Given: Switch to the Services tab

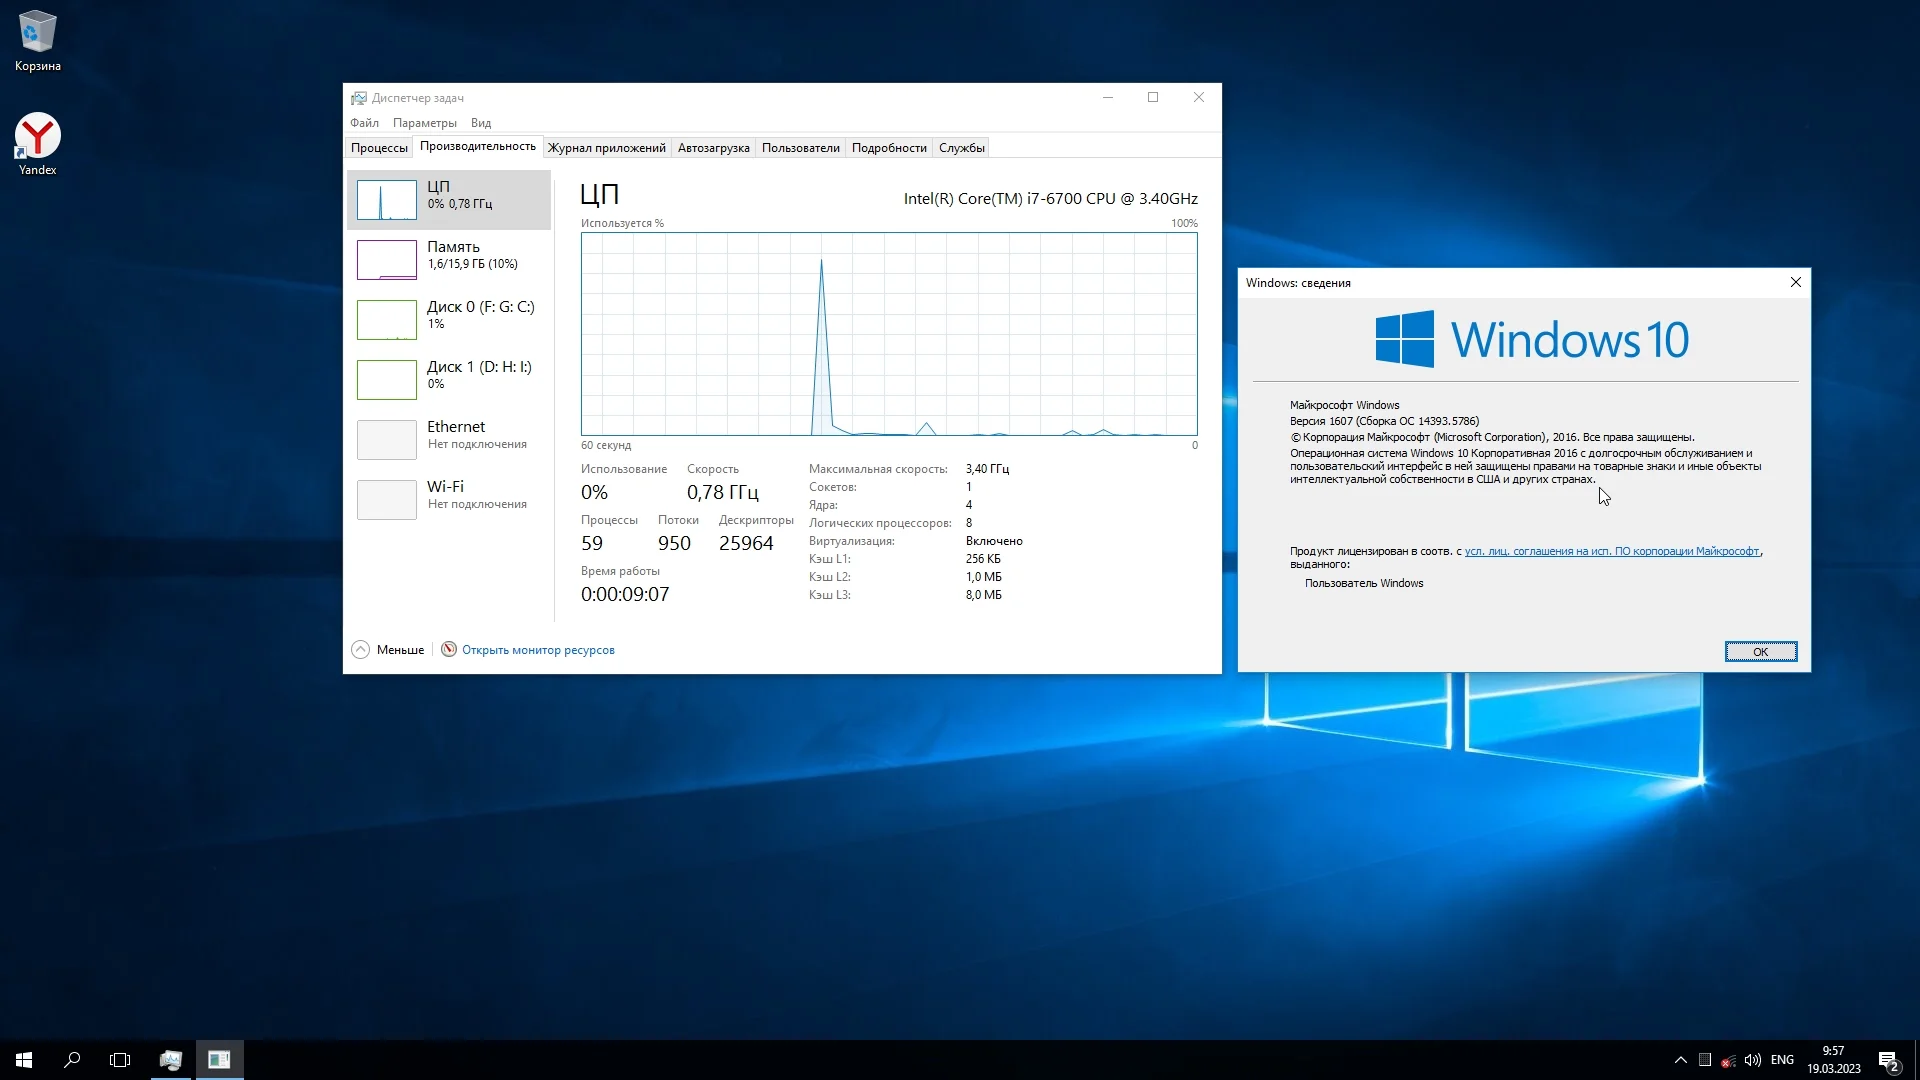Looking at the screenshot, I should coord(961,148).
